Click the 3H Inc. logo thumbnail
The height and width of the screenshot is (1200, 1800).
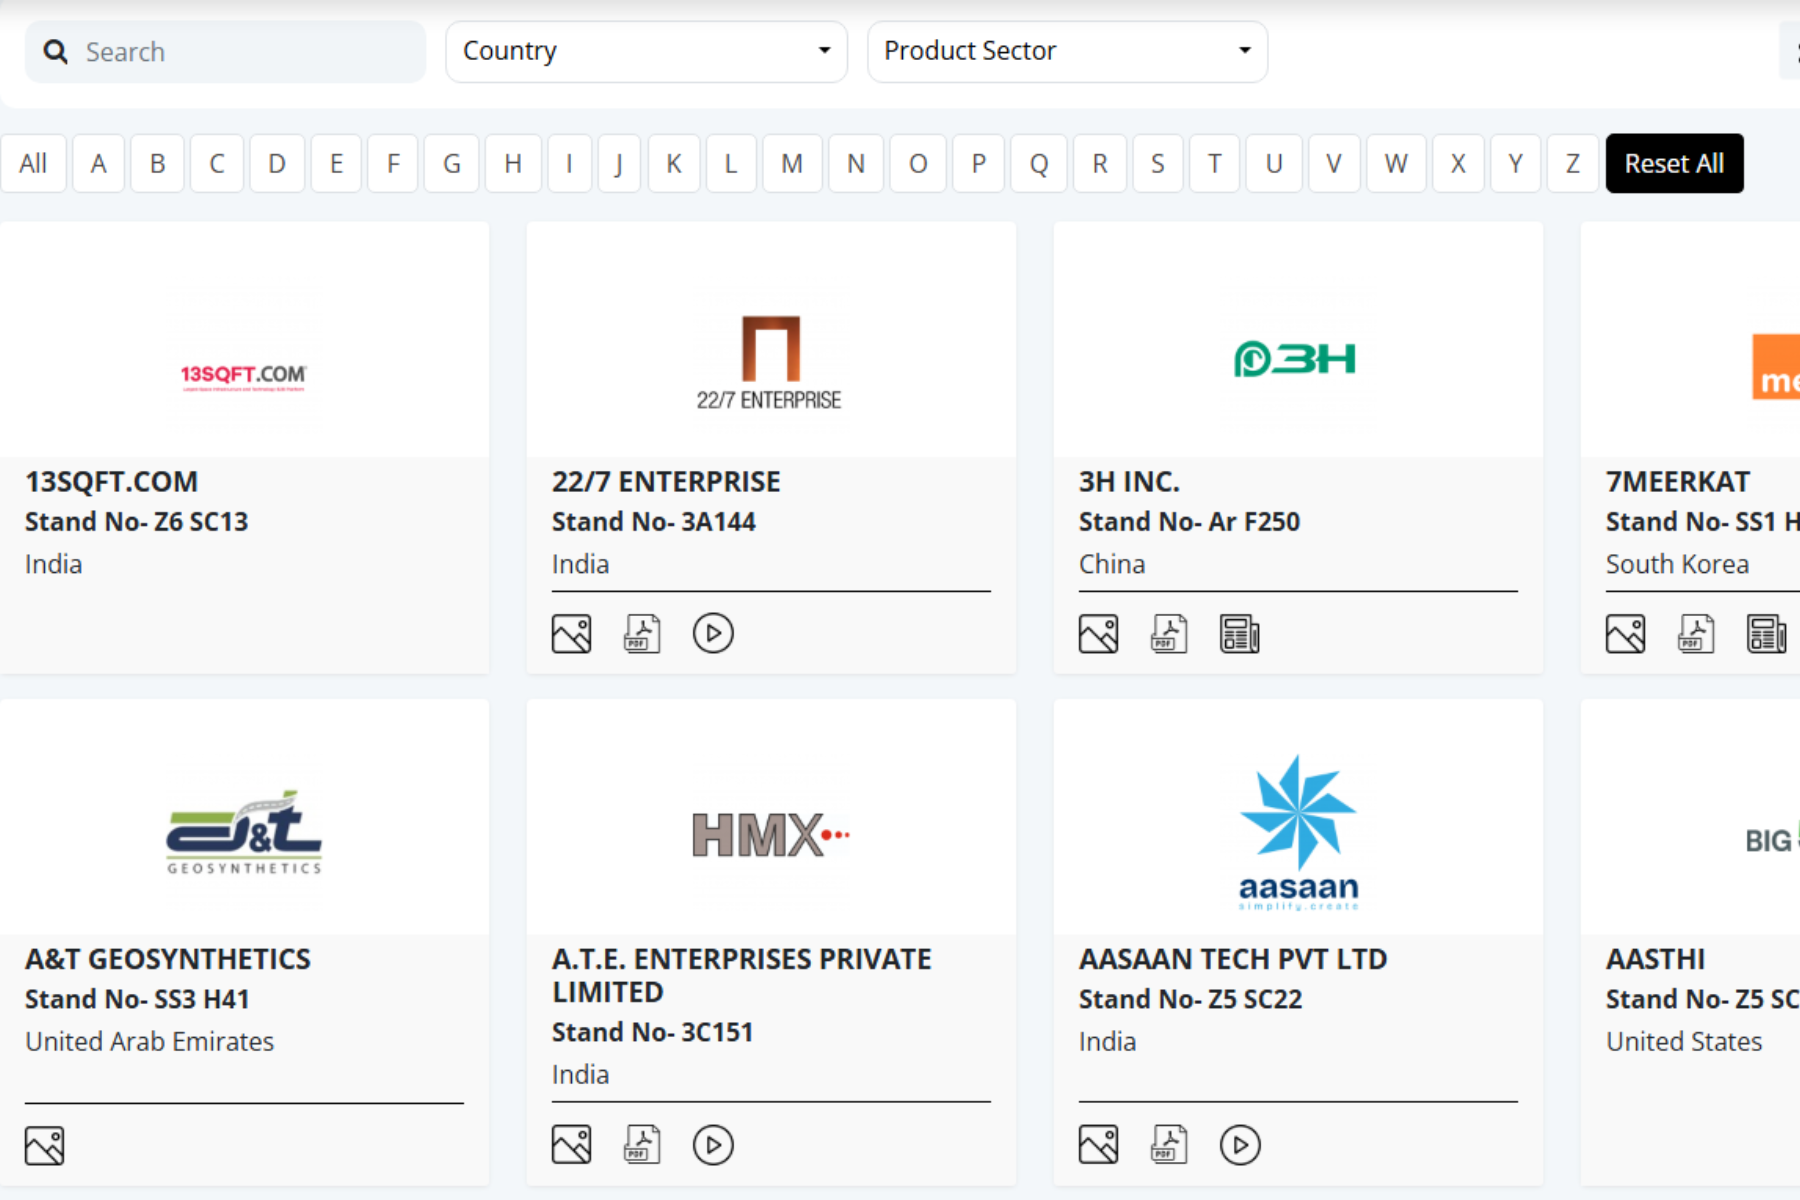point(1296,358)
